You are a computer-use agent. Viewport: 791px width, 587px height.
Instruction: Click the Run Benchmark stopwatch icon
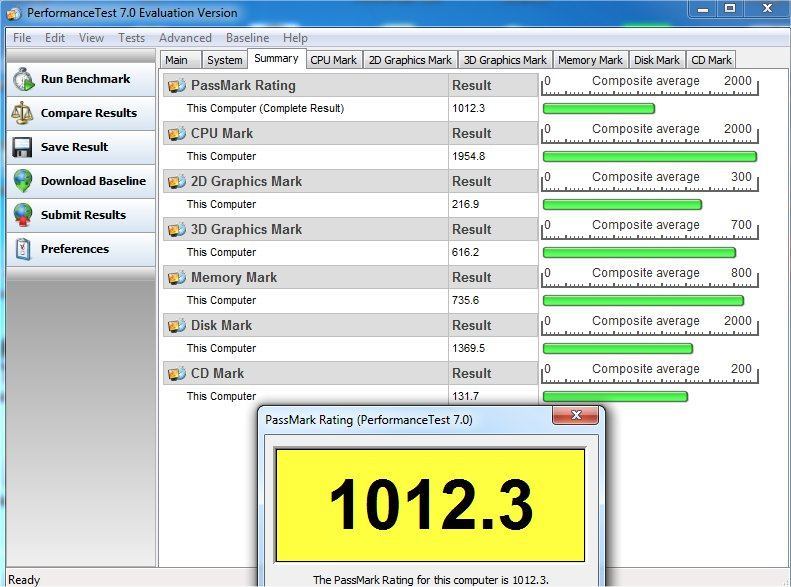23,80
